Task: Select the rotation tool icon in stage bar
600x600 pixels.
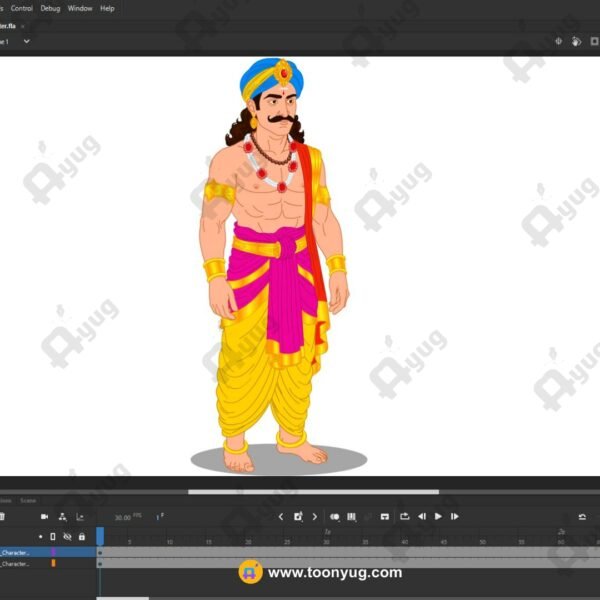Action: (576, 41)
